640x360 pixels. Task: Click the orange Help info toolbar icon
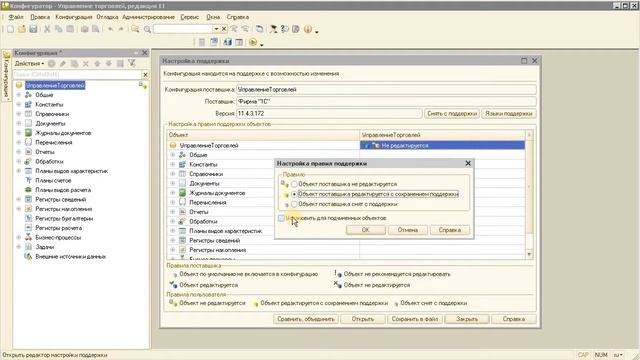(308, 29)
